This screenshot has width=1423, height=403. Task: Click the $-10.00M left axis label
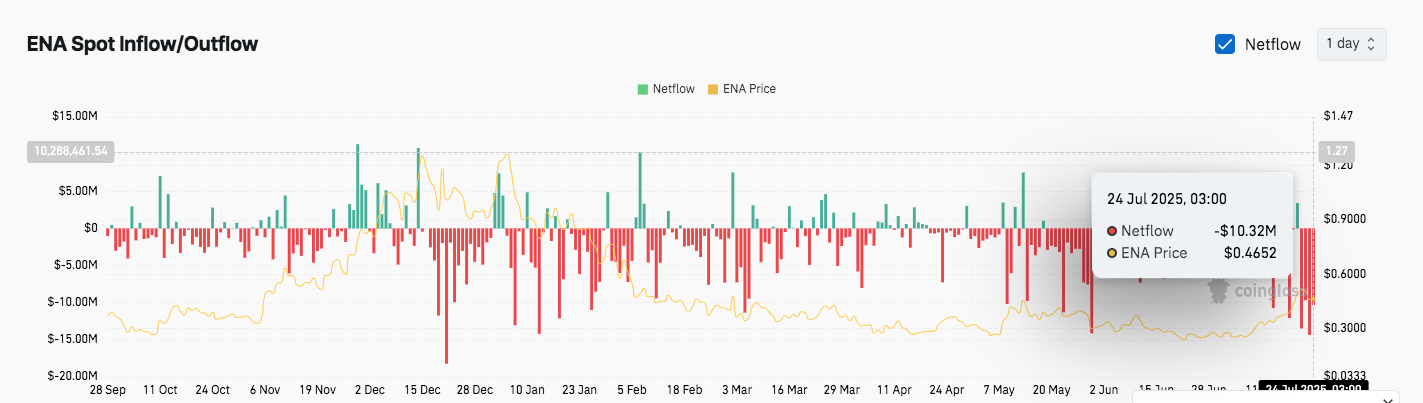tap(73, 302)
